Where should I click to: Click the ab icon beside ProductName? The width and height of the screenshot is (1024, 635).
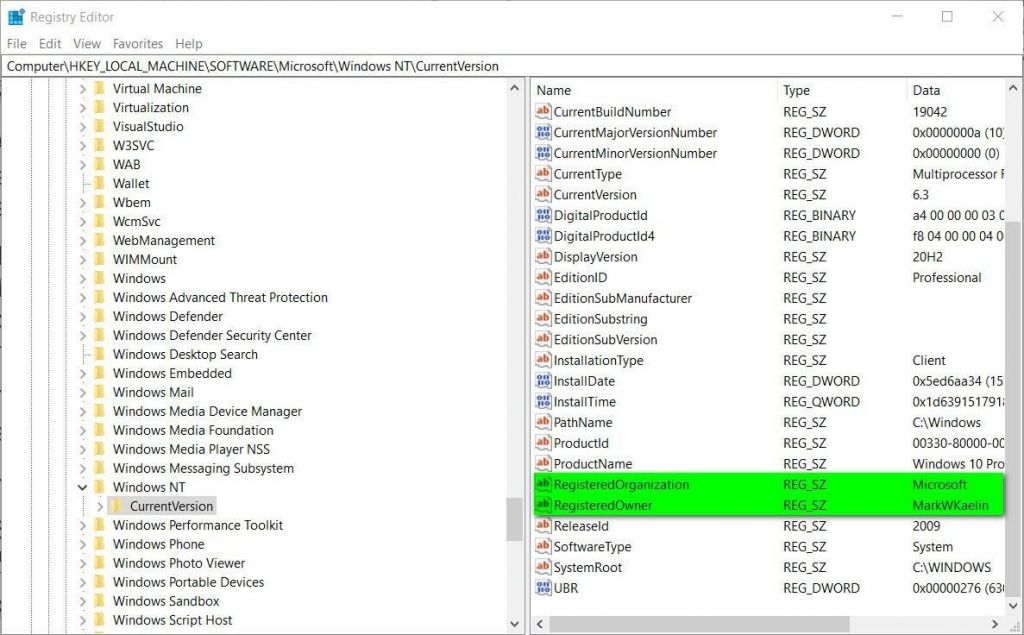click(x=545, y=464)
